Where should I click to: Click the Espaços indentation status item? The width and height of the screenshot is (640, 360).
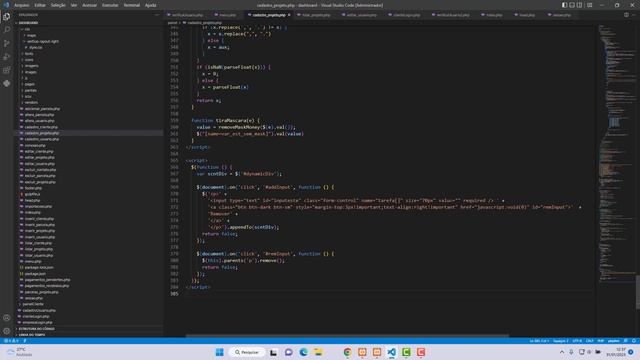[560, 341]
